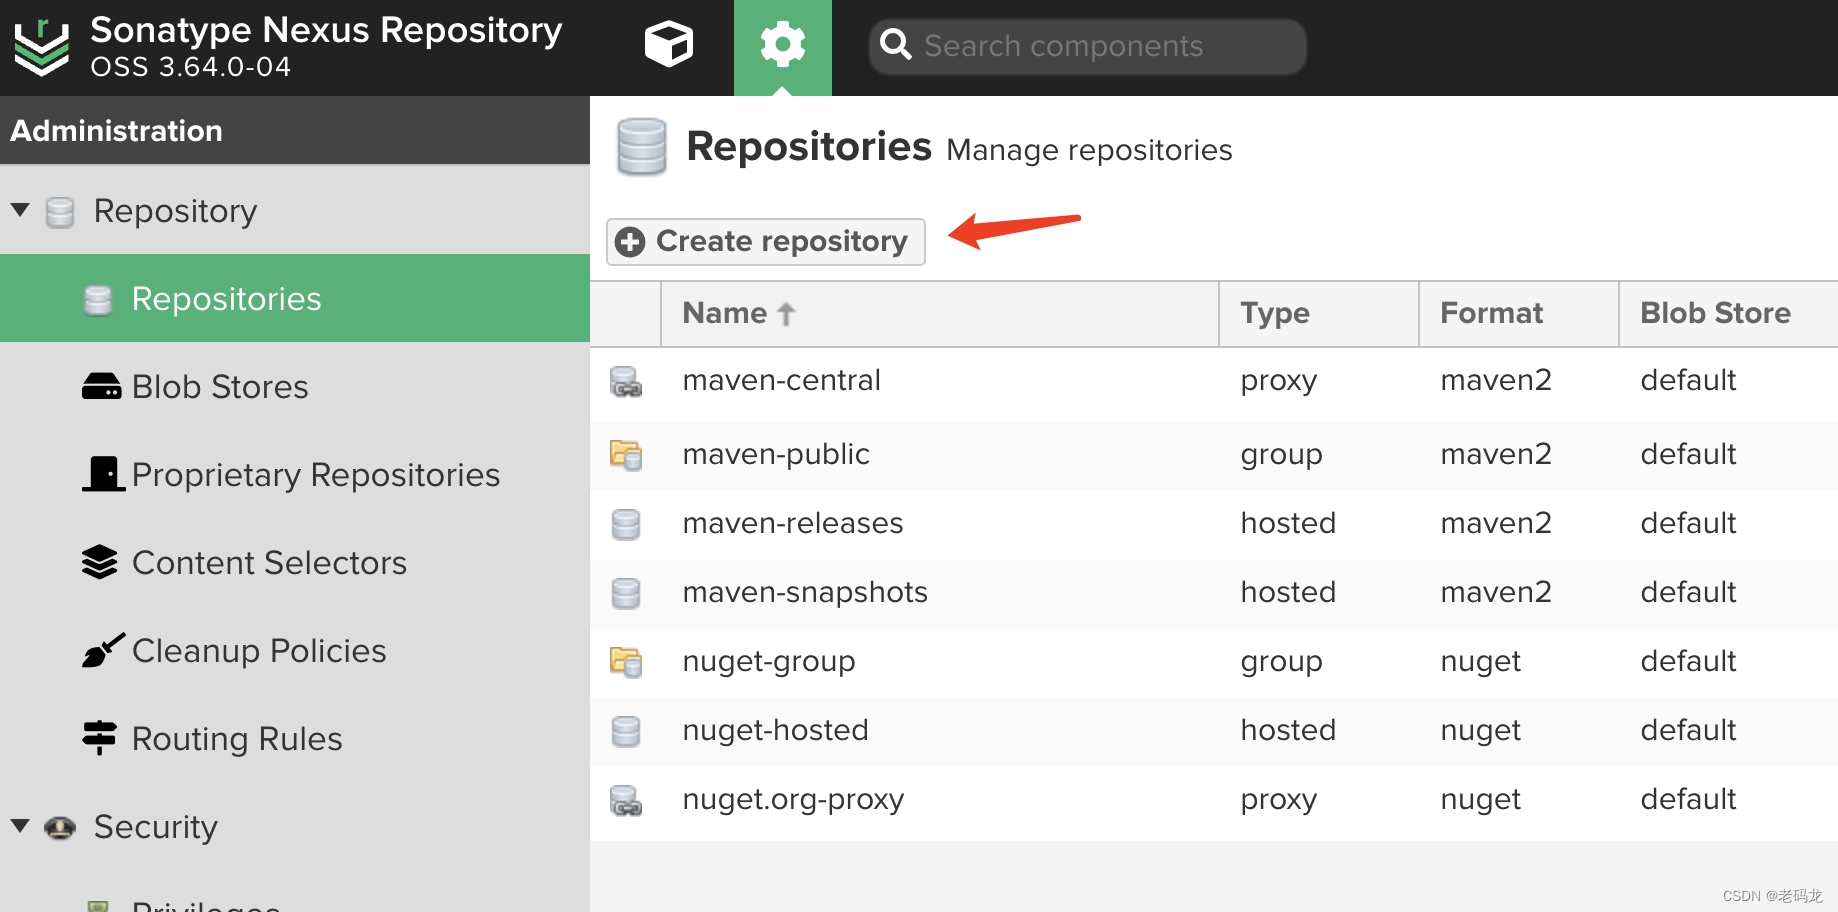Screen dimensions: 1838x912
Task: Open the nuget-hosted repository row
Action: click(x=1214, y=731)
